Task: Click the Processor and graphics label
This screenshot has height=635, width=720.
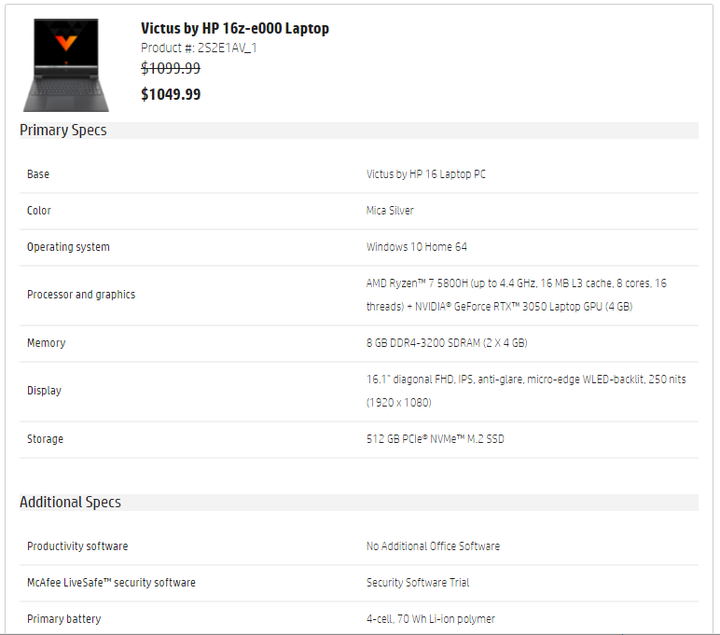Action: [x=81, y=295]
